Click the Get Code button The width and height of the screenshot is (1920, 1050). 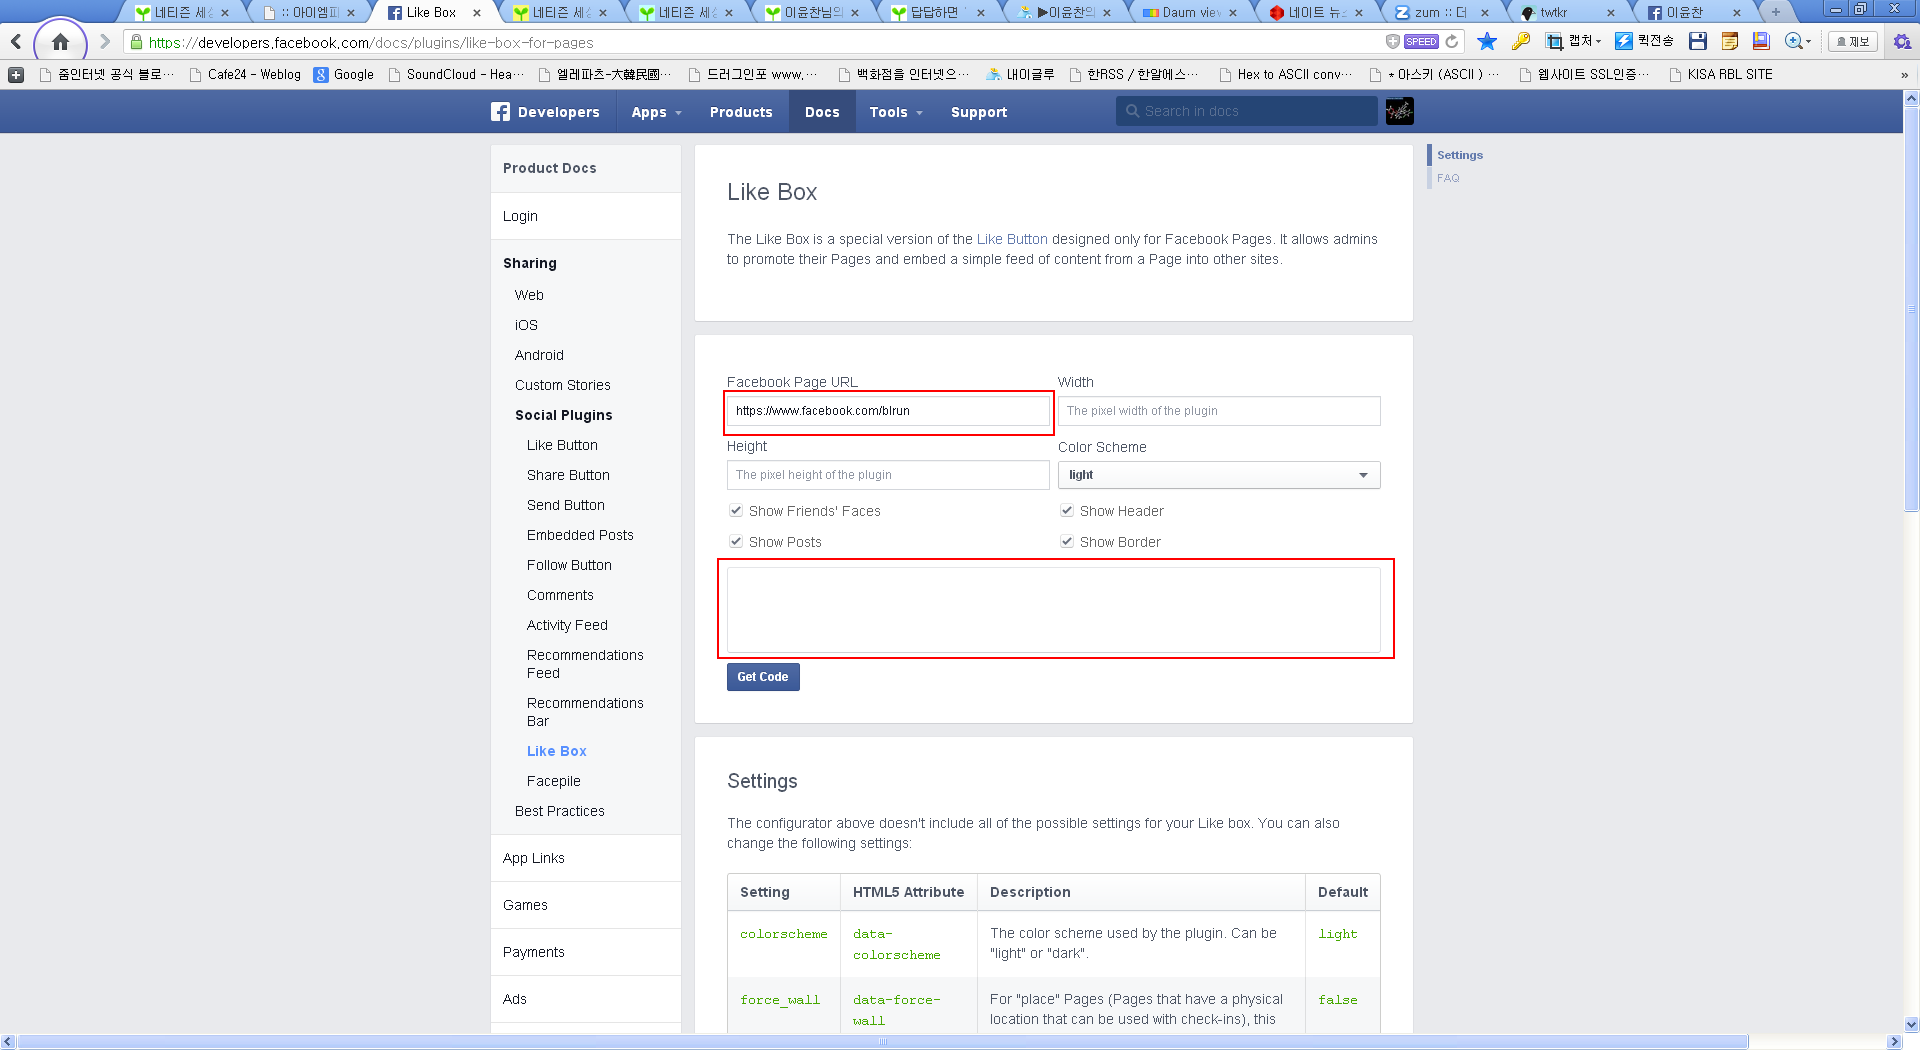763,677
